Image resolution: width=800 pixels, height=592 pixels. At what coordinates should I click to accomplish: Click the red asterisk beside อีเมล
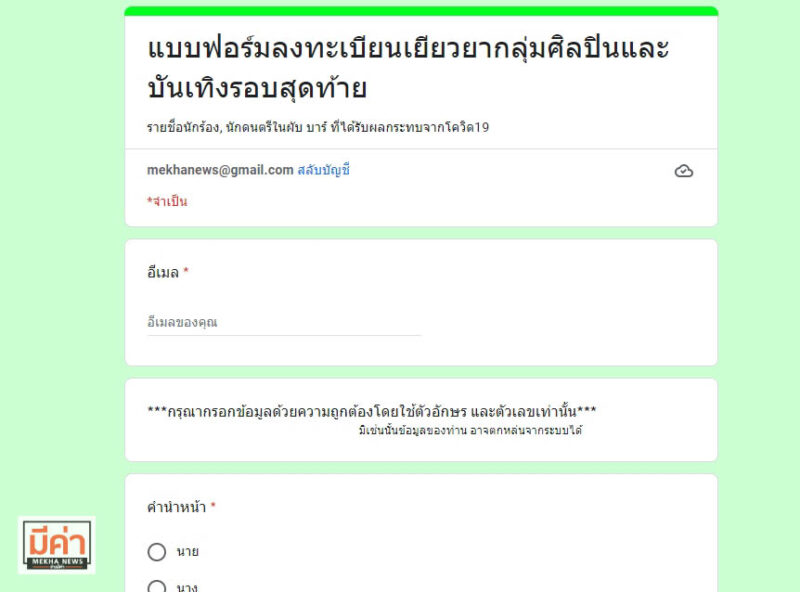[x=186, y=270]
